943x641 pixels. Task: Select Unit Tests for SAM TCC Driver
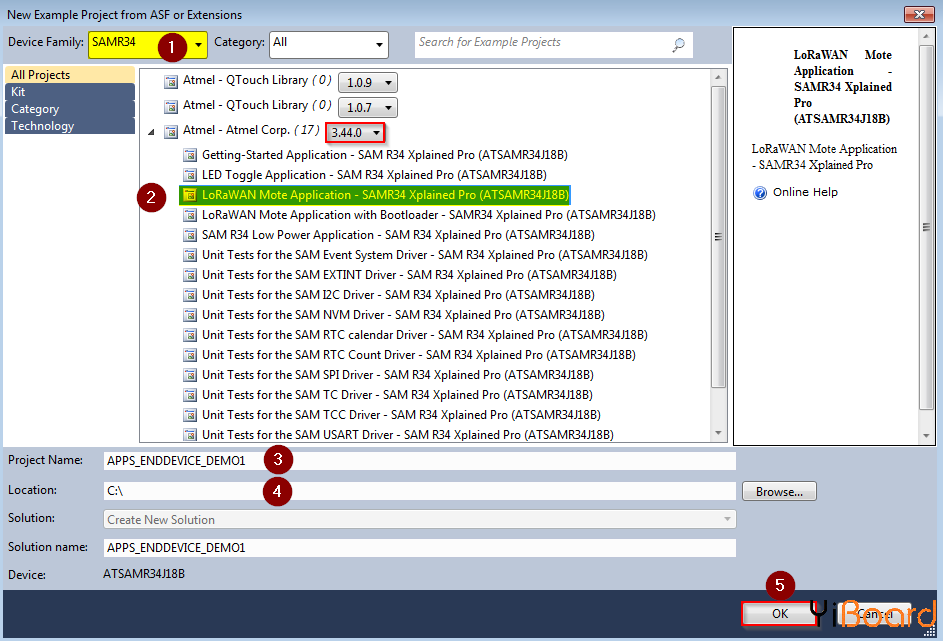[401, 415]
